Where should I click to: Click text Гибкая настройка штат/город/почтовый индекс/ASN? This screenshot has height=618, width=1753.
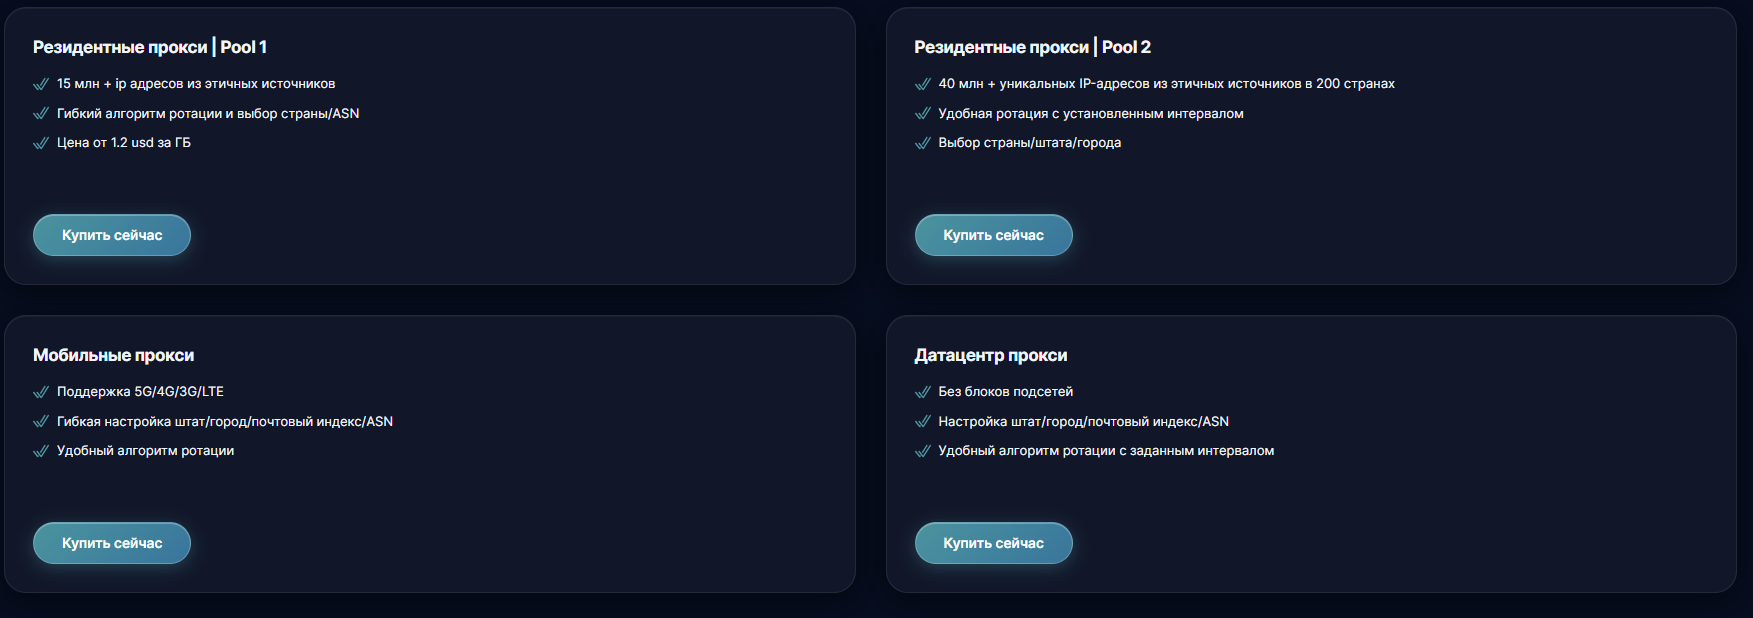(x=225, y=421)
